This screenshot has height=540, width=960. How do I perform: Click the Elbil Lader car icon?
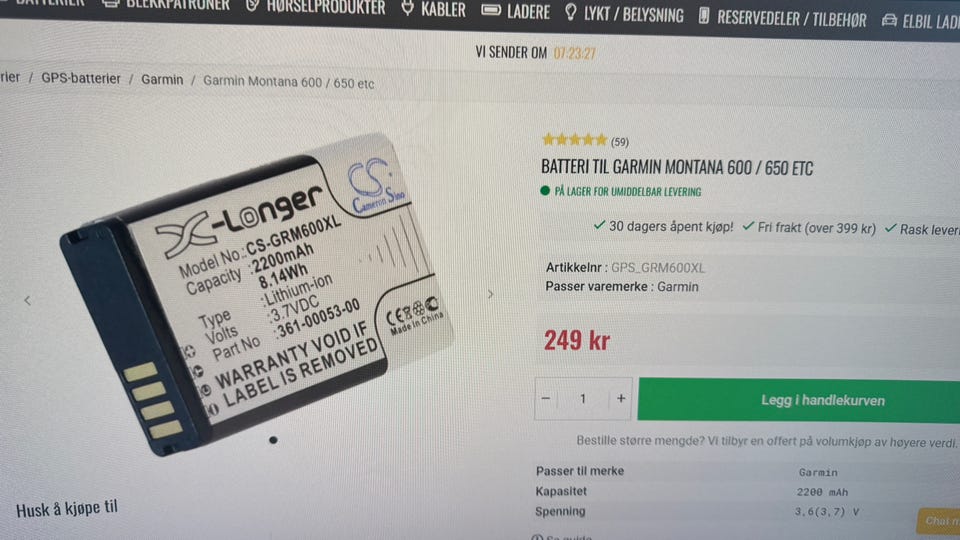[x=889, y=21]
